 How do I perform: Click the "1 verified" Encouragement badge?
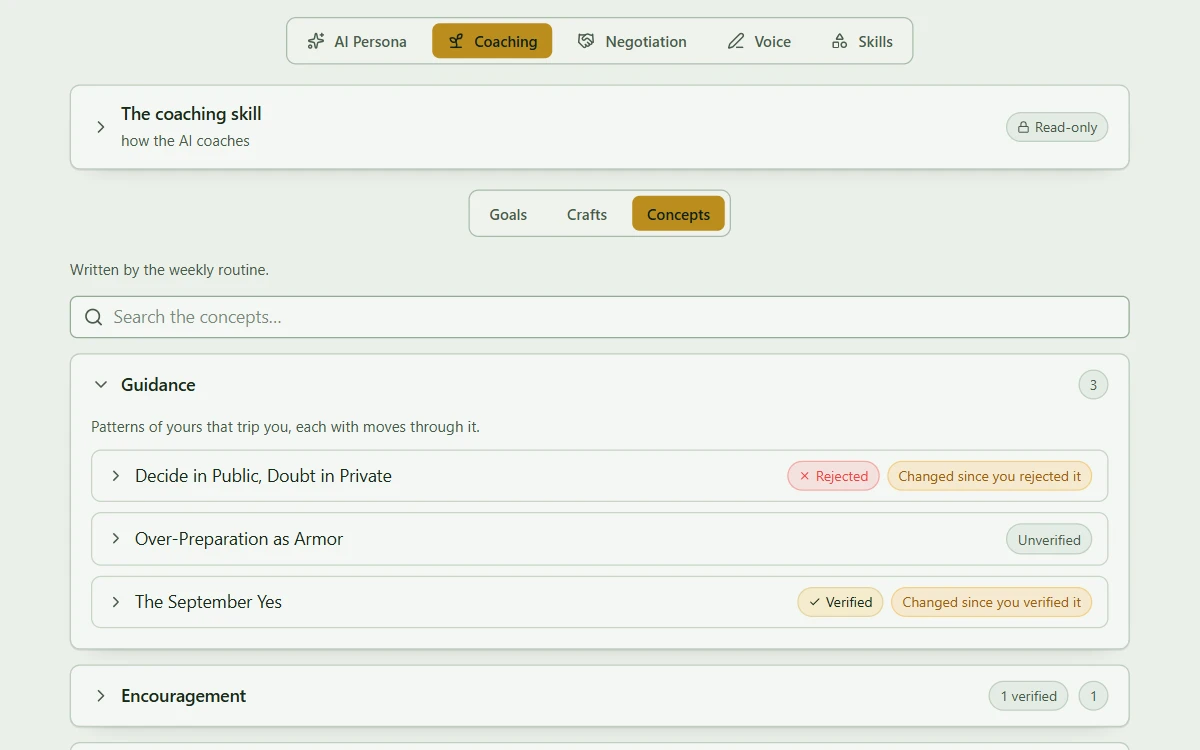pyautogui.click(x=1028, y=696)
